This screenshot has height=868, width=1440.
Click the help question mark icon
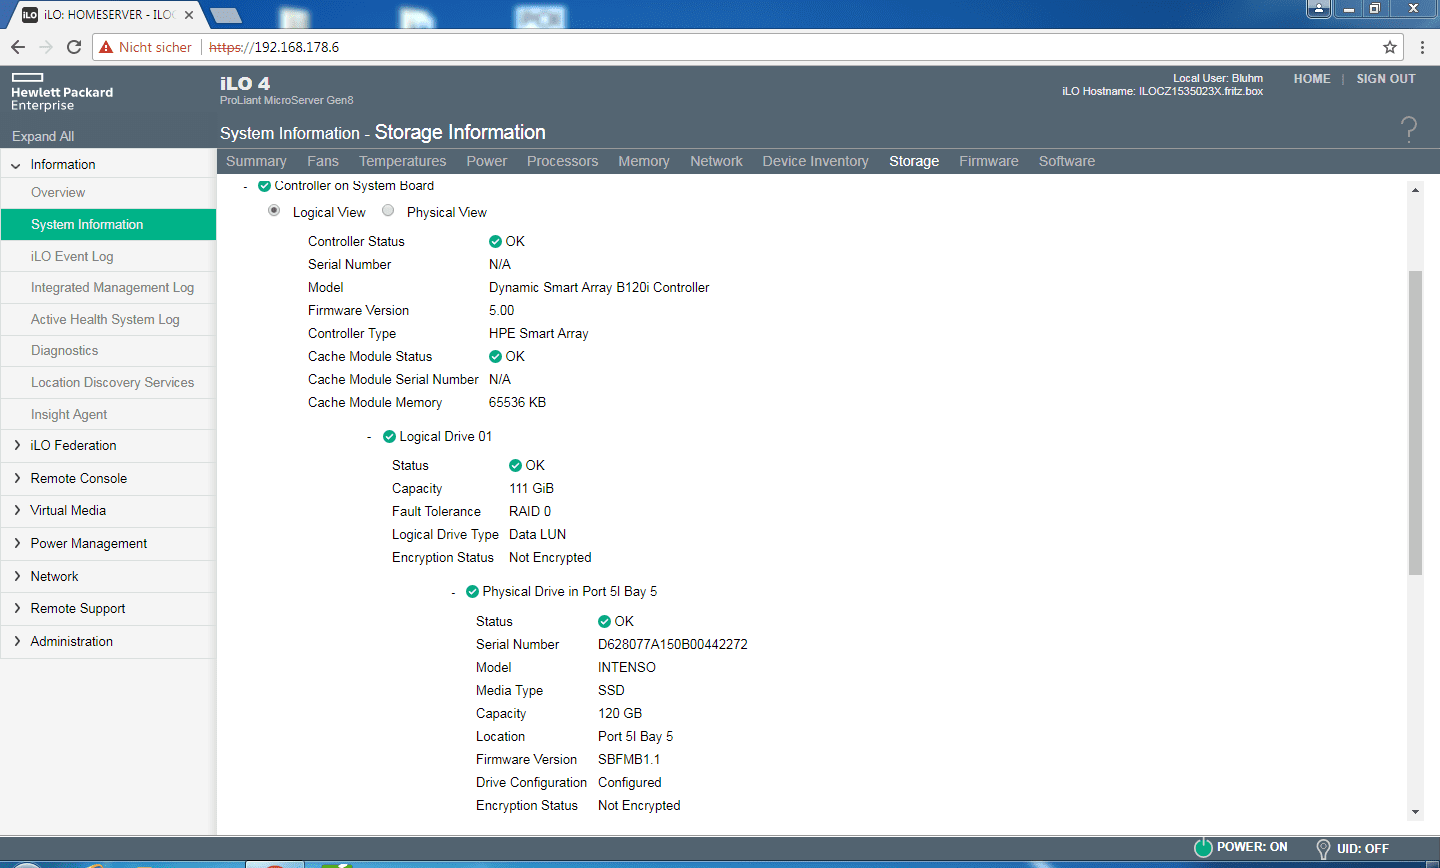[1409, 129]
